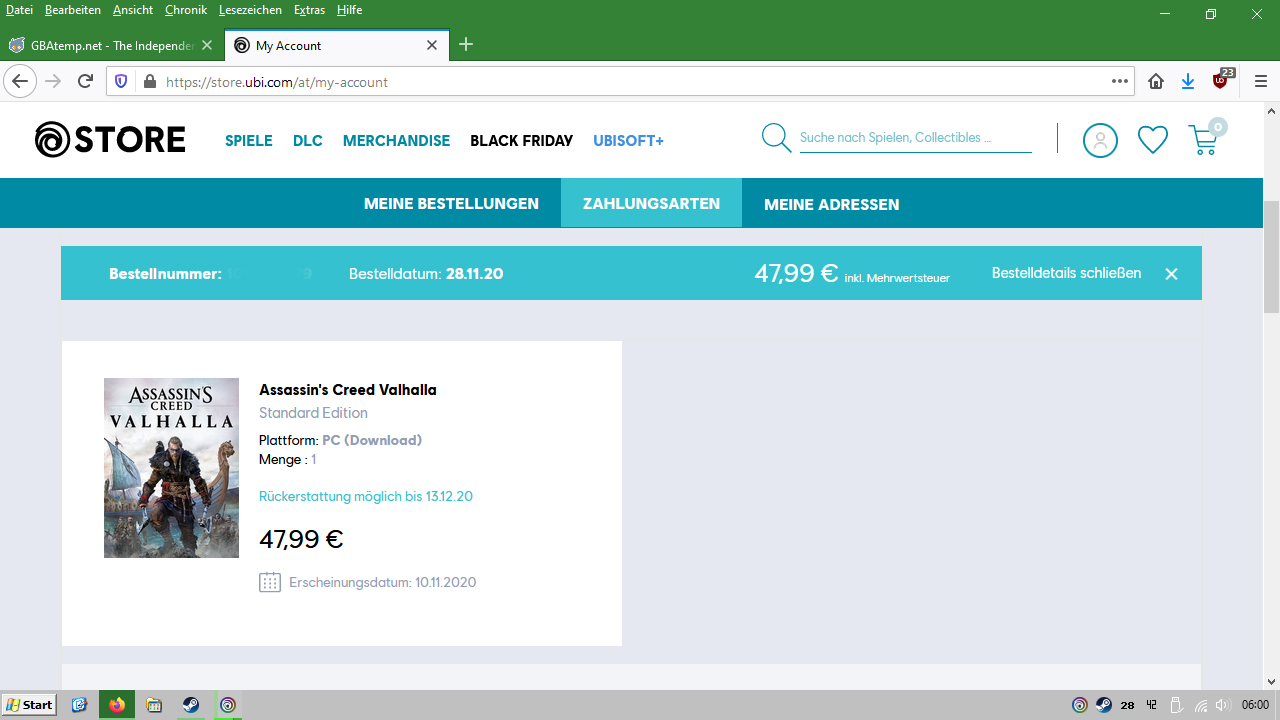Click the Erscheinungsdatum: 10.11.2020 text
The width and height of the screenshot is (1280, 720).
(383, 582)
